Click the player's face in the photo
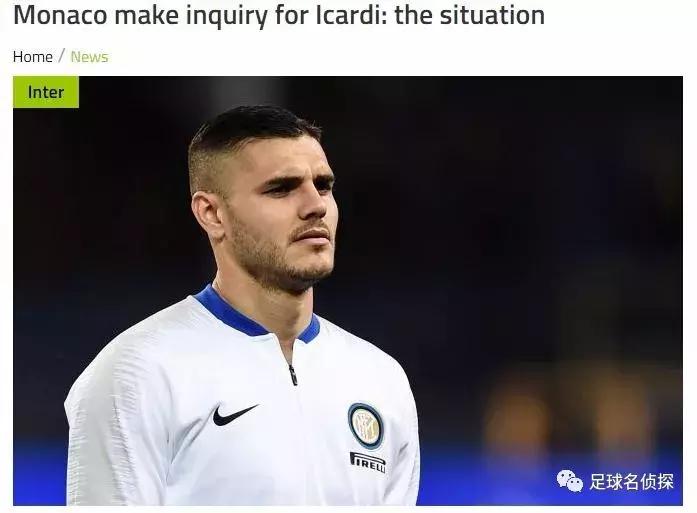This screenshot has width=697, height=513. [289, 213]
